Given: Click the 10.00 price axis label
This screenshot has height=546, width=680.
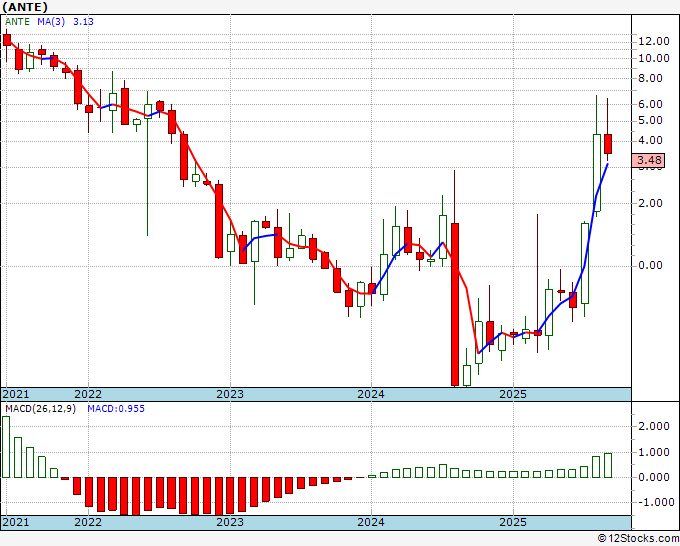Looking at the screenshot, I should point(654,58).
